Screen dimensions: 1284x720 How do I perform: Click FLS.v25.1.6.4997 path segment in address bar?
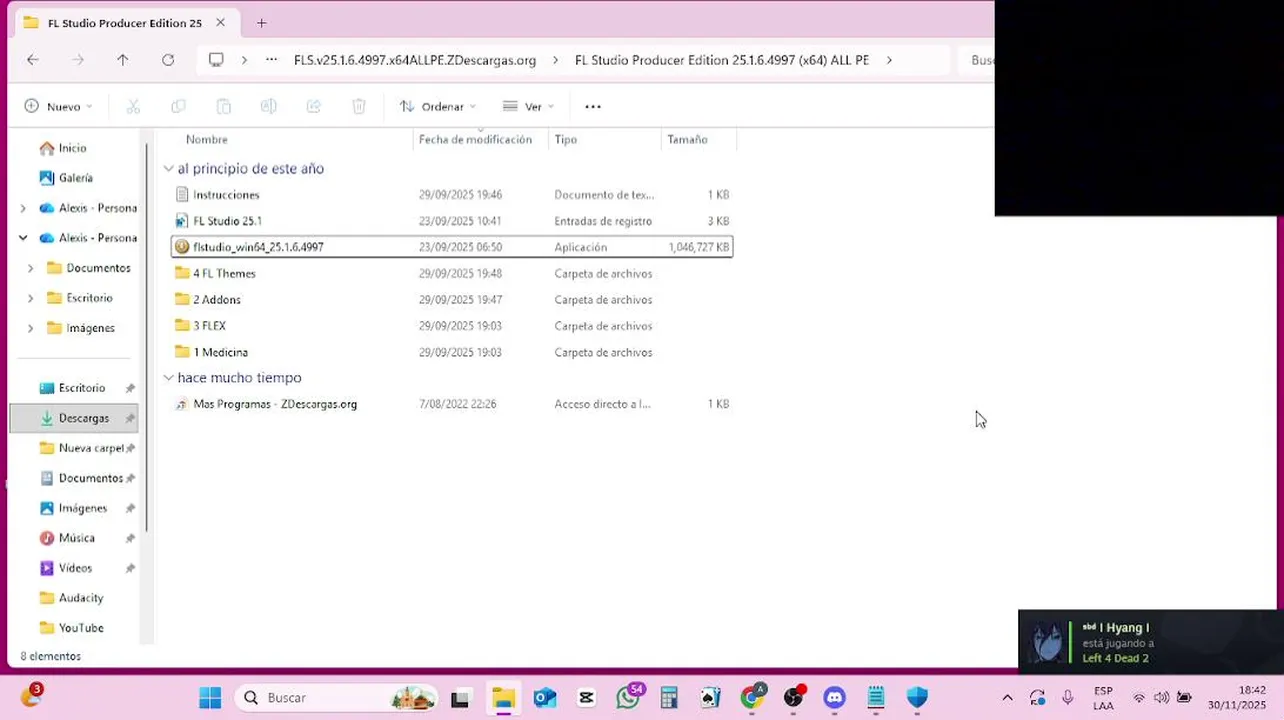coord(415,60)
